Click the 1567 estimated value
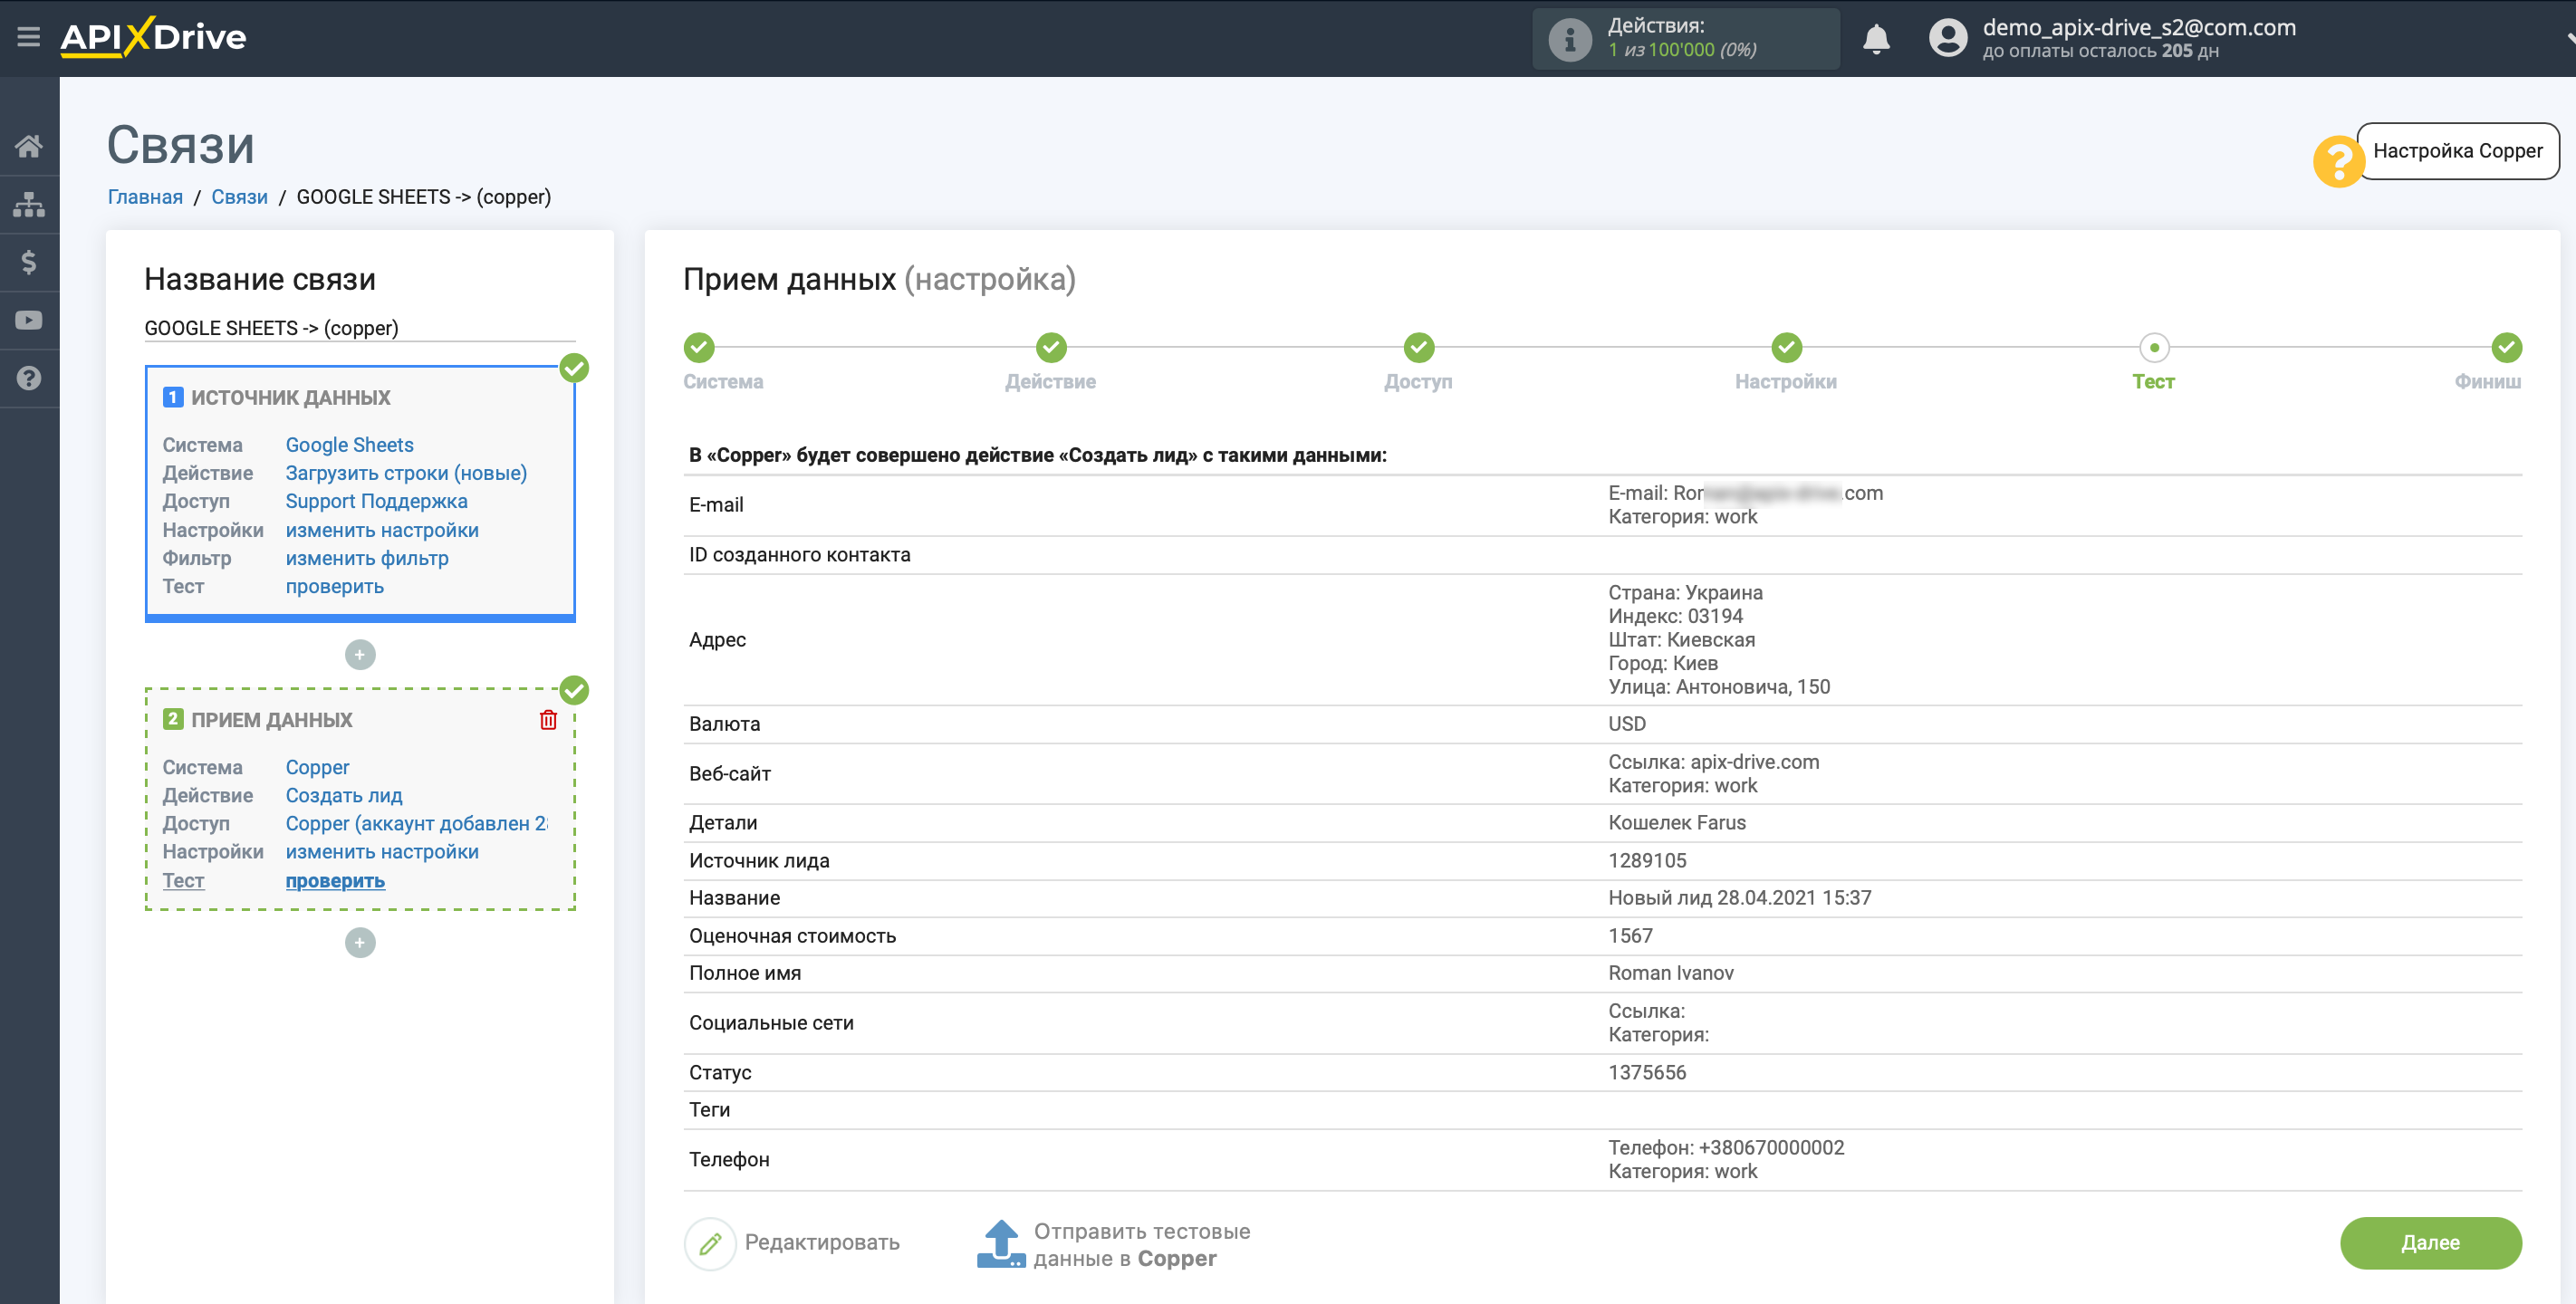 click(1630, 936)
